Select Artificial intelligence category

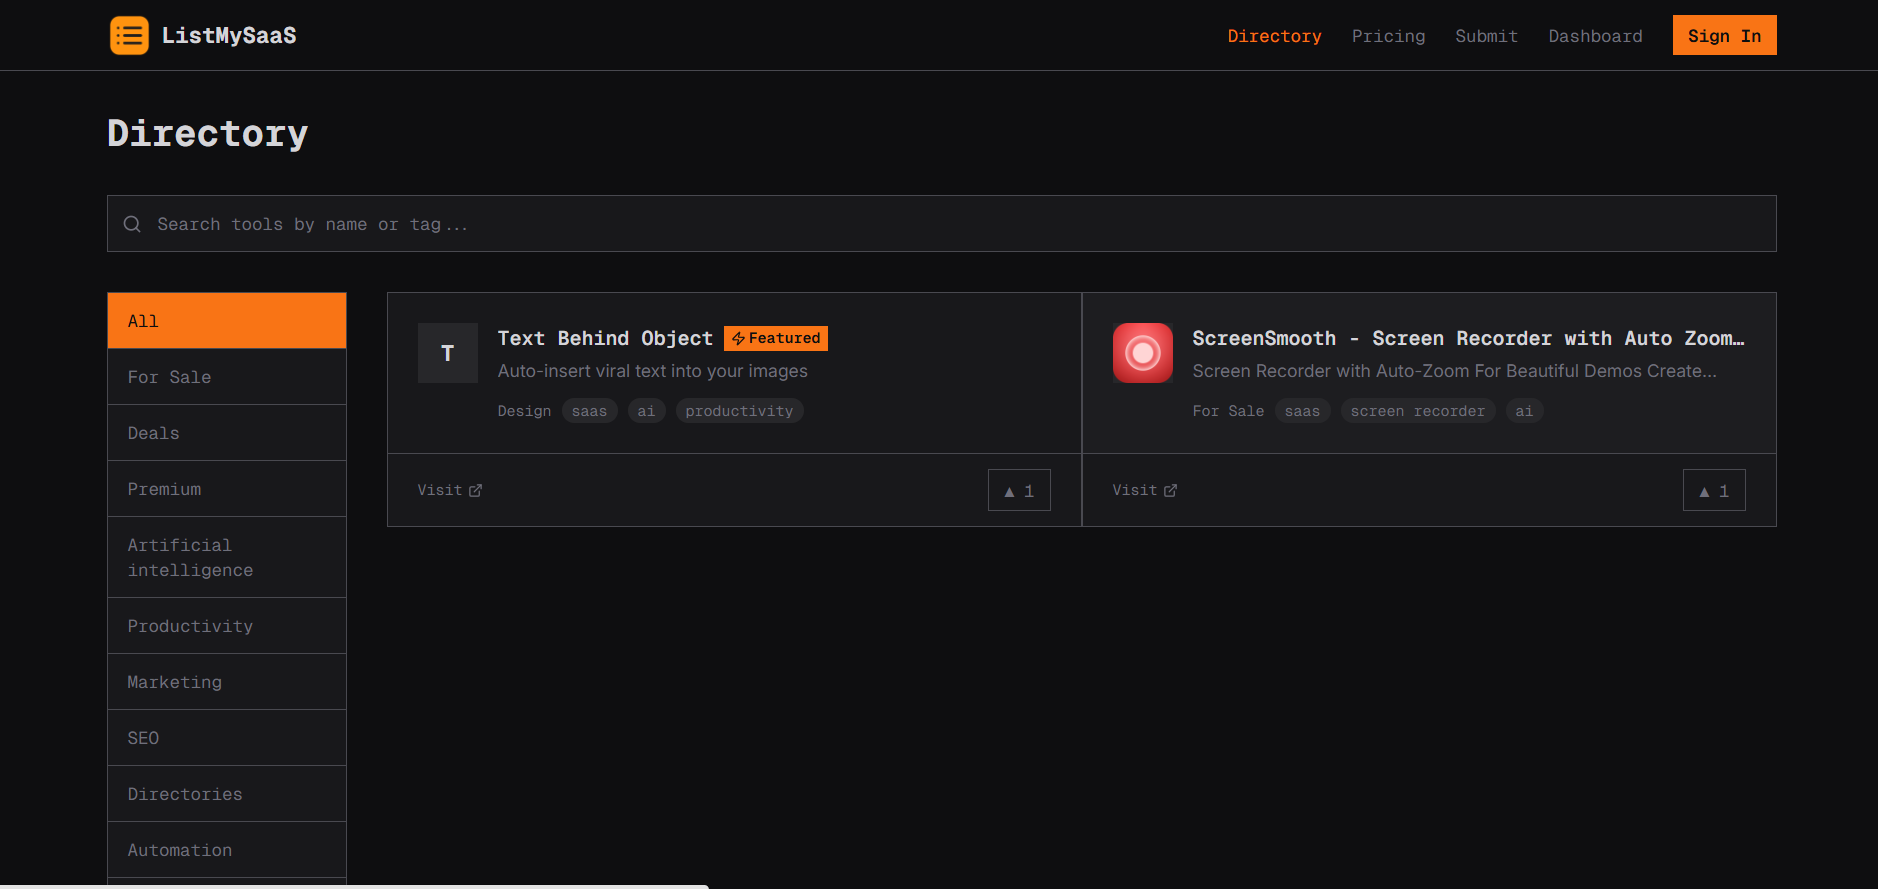click(x=227, y=557)
